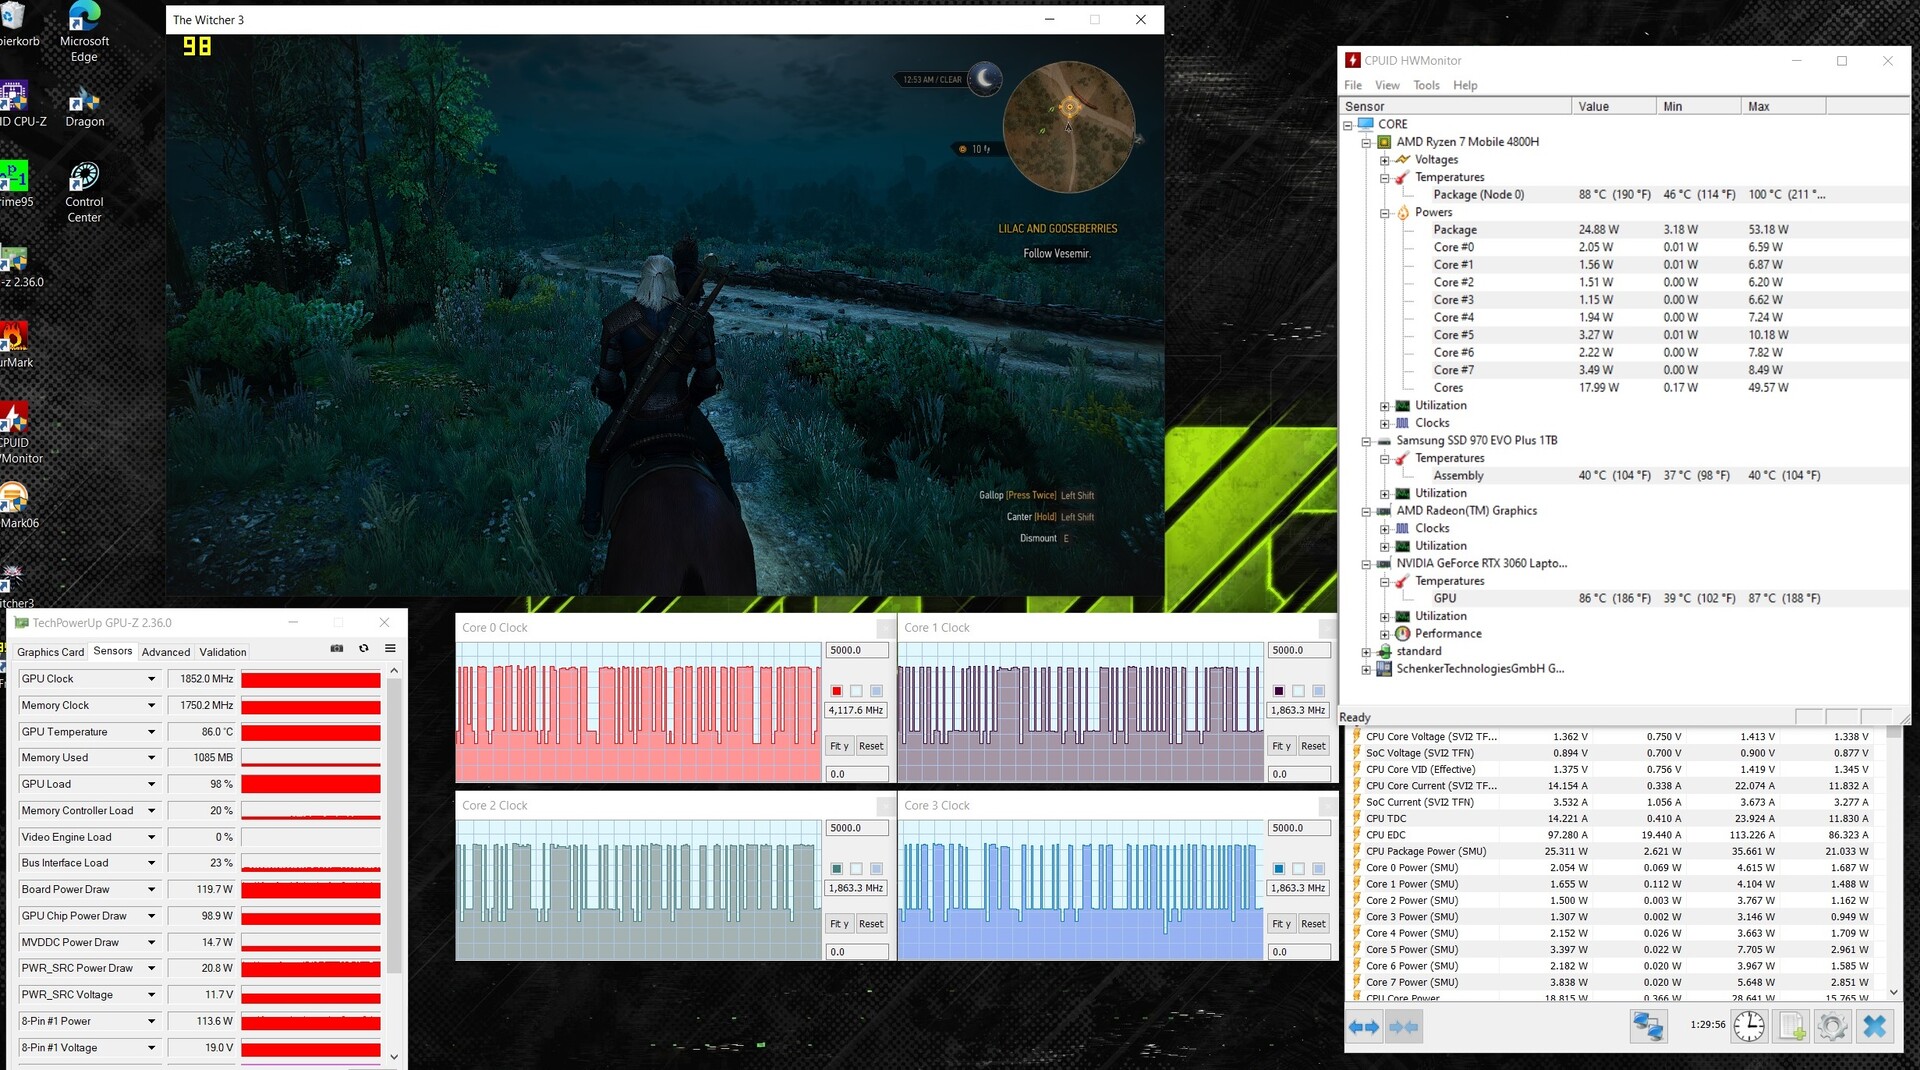Click the GPU-Z screenshot camera icon
This screenshot has height=1070, width=1920.
[x=337, y=649]
